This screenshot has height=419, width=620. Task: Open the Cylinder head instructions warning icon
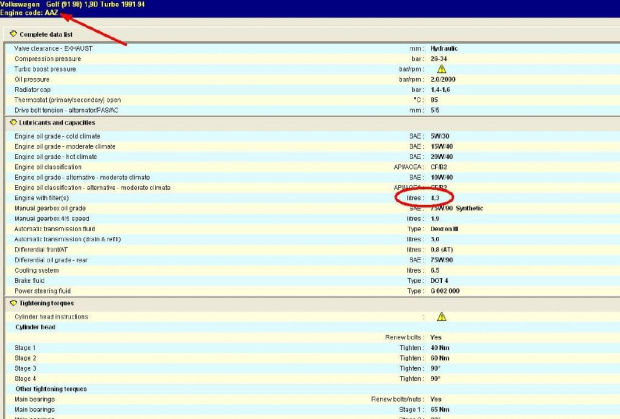441,316
